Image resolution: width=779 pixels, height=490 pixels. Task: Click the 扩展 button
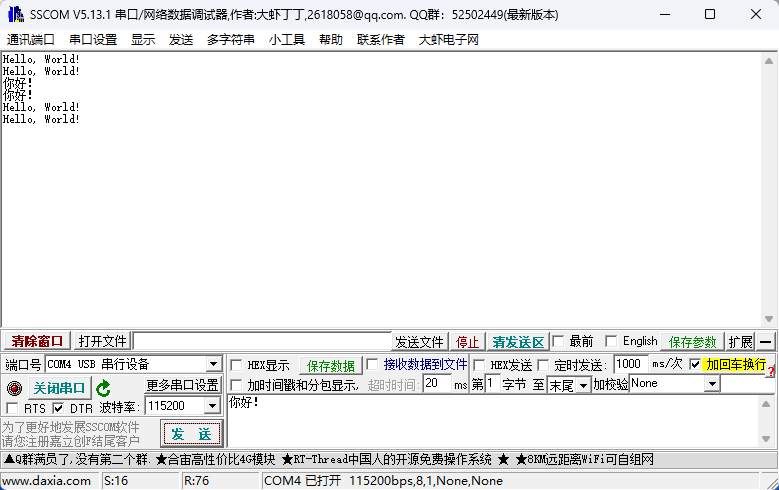(740, 342)
